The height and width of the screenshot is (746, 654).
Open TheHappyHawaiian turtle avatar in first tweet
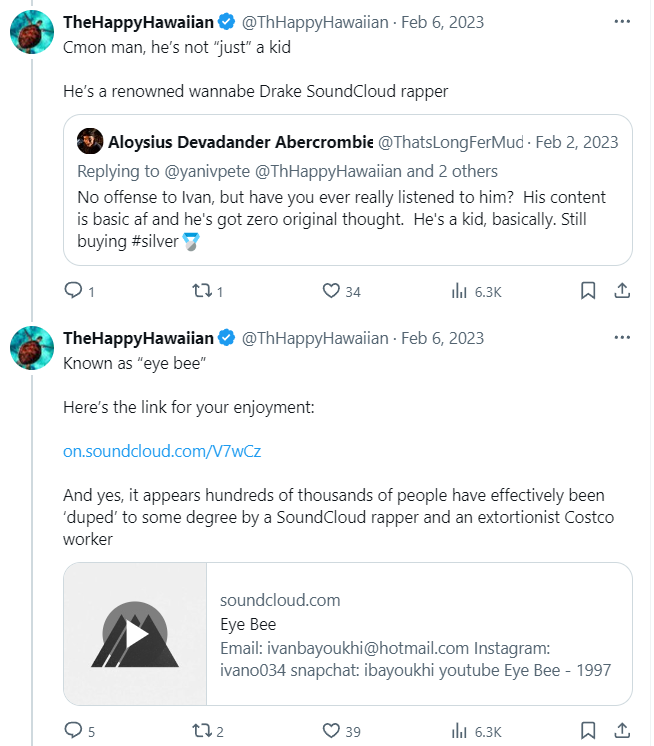pos(32,34)
